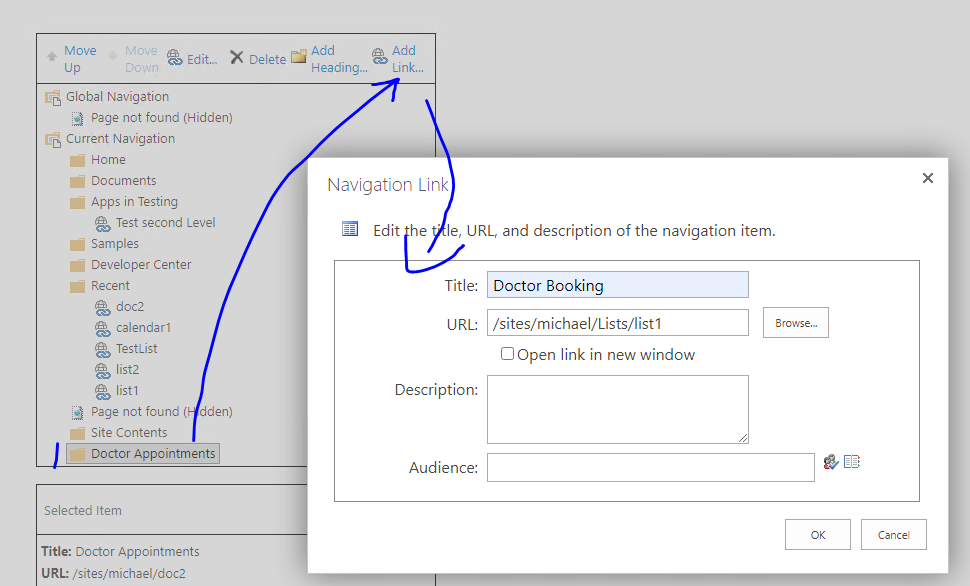Click the calendar1 link icon
Screen dimensions: 970x586
(102, 329)
